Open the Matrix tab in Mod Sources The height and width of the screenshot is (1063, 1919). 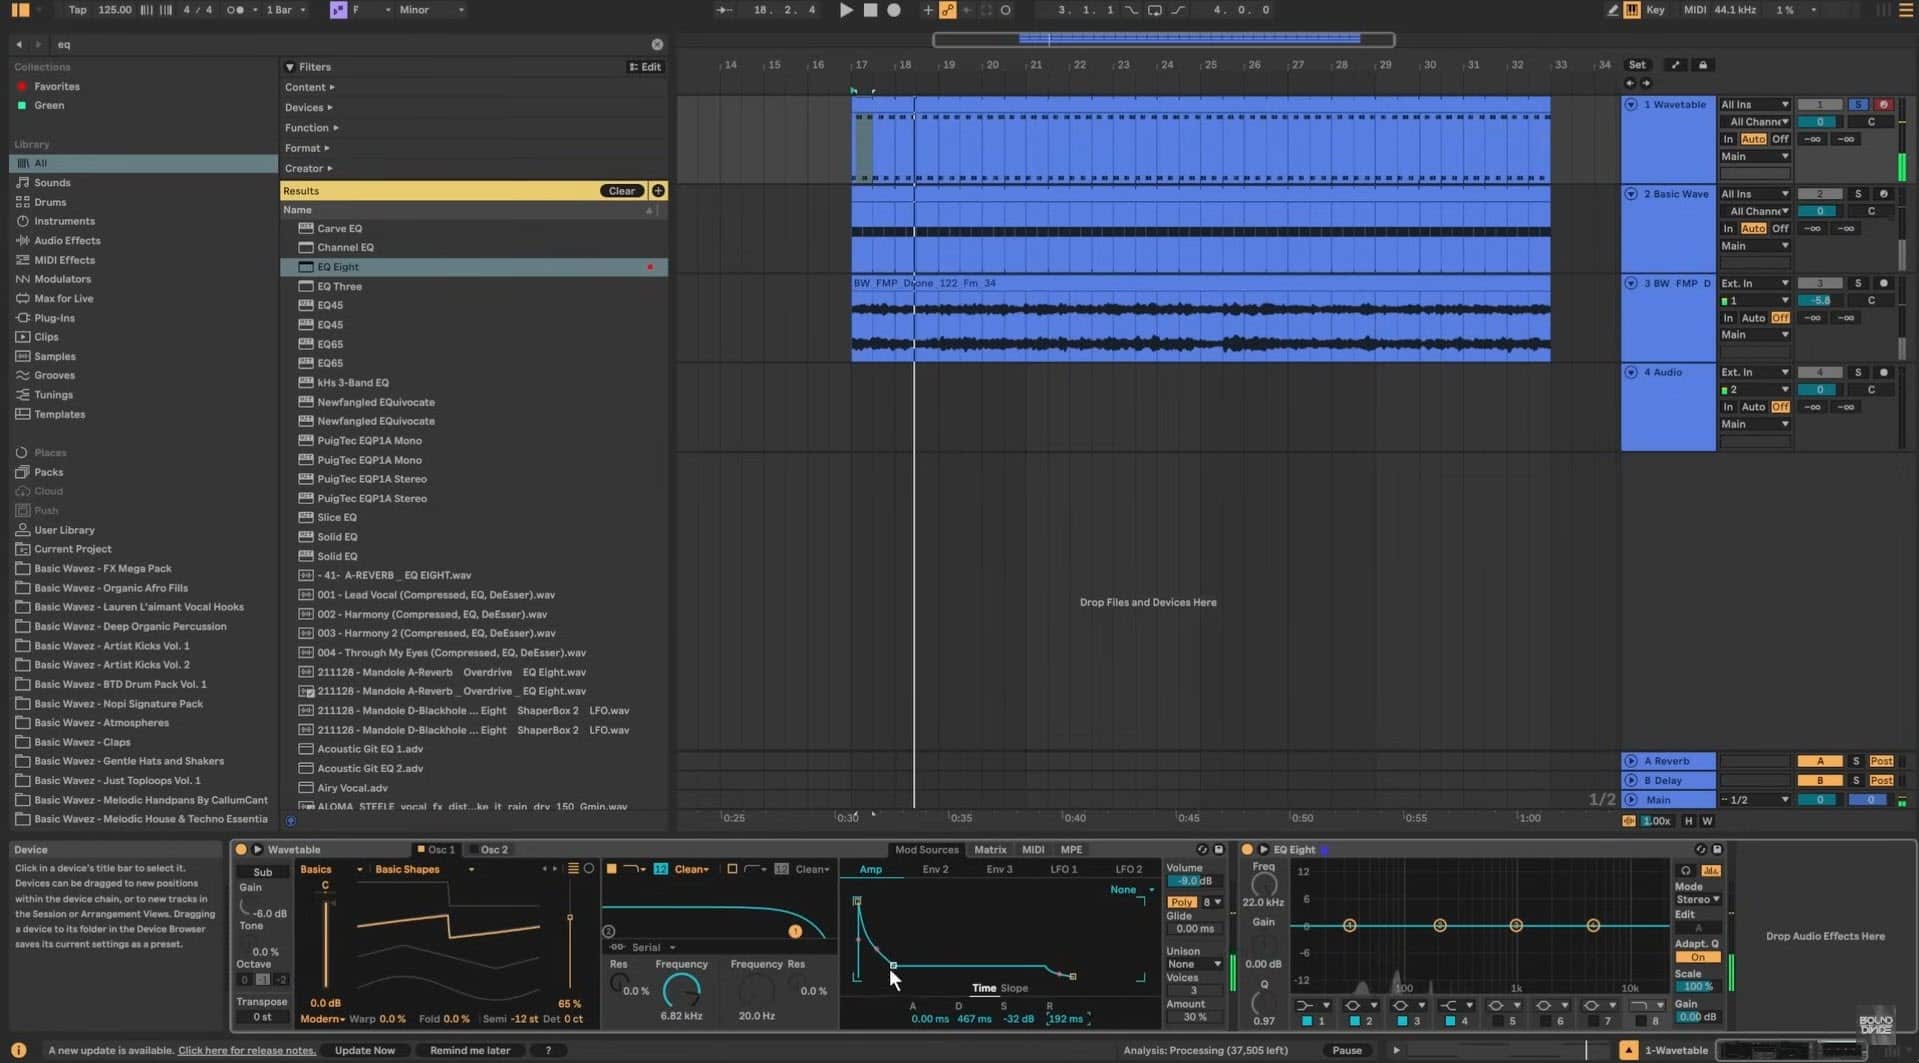coord(989,849)
